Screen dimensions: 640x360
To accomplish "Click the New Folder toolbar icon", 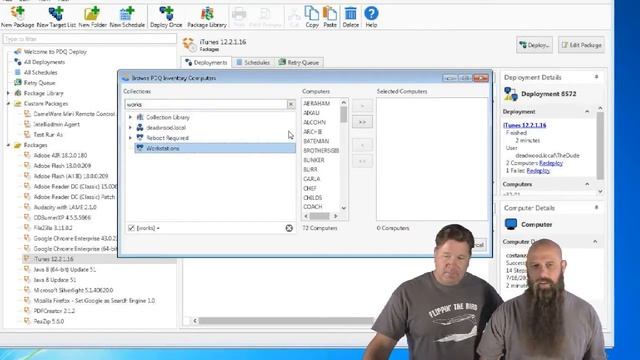I will coord(92,13).
